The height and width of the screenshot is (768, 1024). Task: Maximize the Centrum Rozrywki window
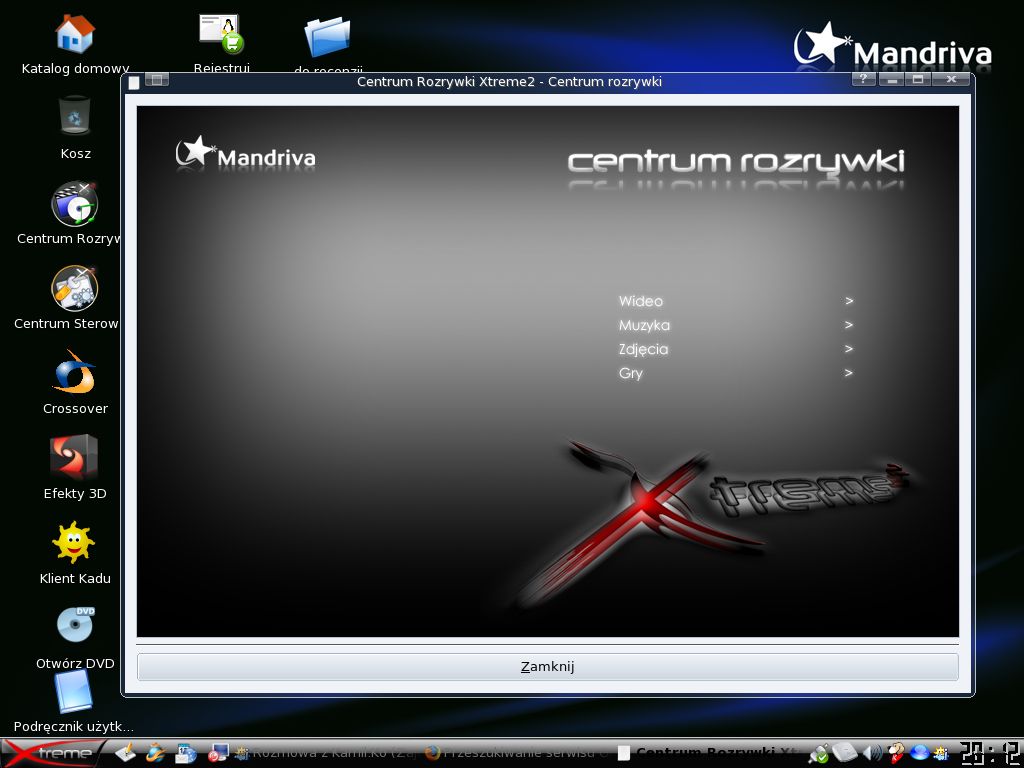click(918, 80)
